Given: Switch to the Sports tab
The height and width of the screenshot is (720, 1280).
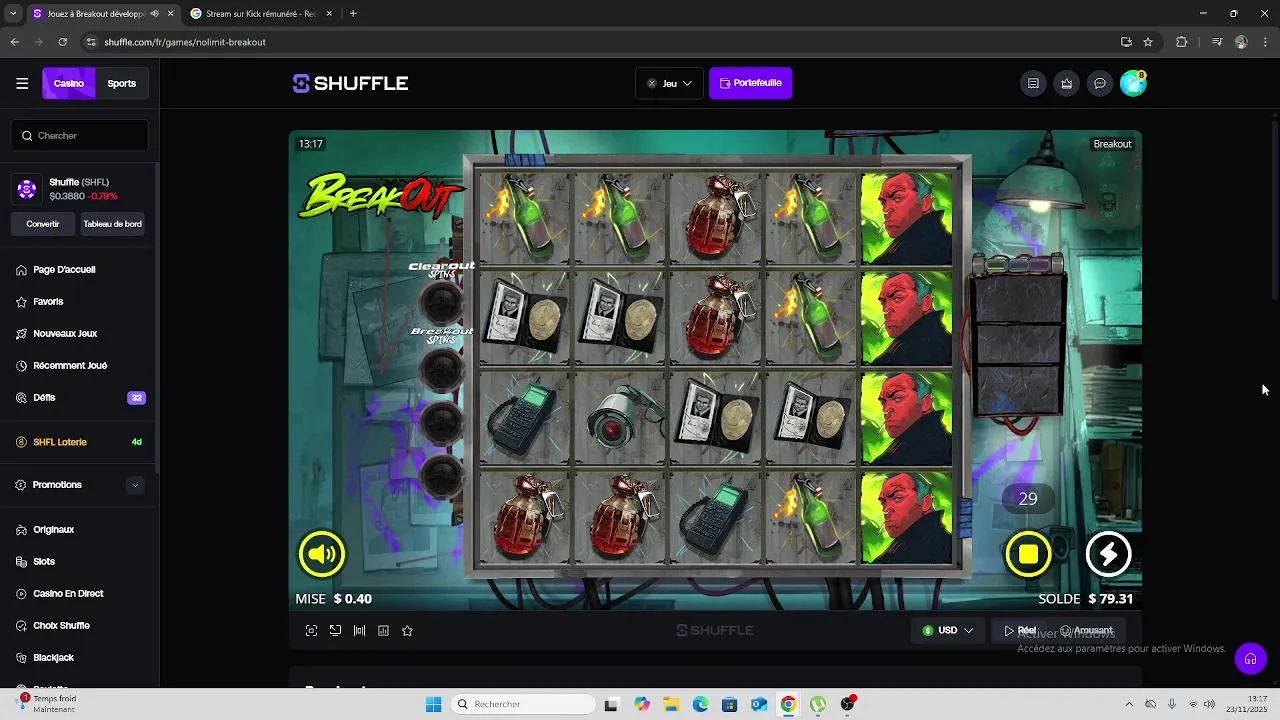Looking at the screenshot, I should (x=122, y=84).
